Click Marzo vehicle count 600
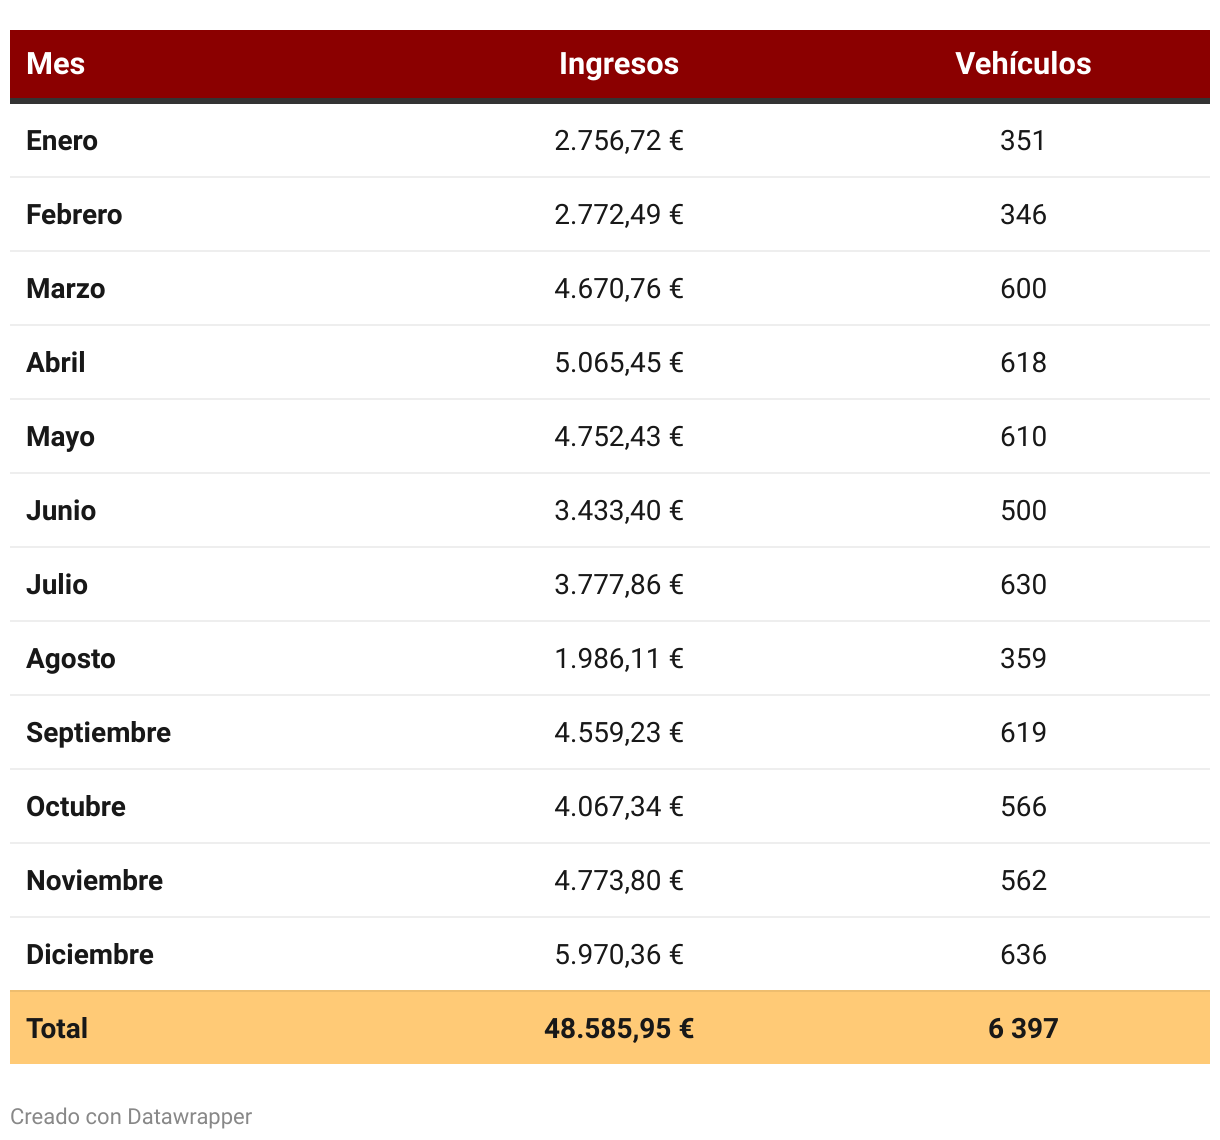 [x=1022, y=289]
